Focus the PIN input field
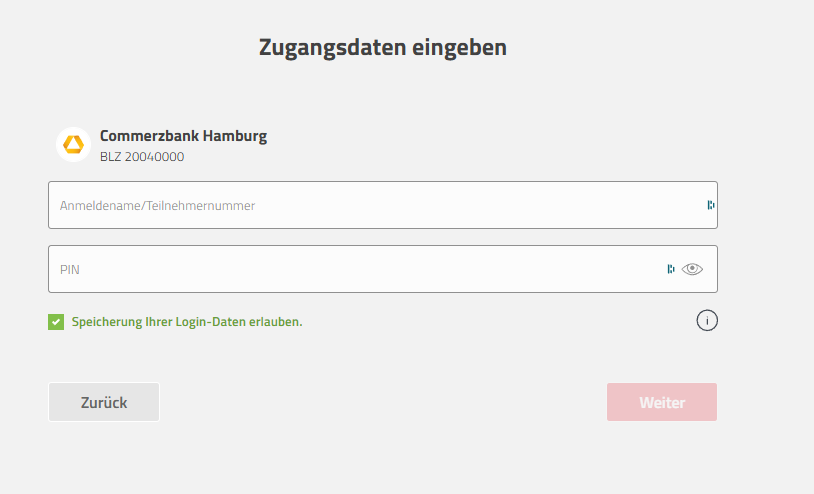This screenshot has height=494, width=814. pos(383,269)
